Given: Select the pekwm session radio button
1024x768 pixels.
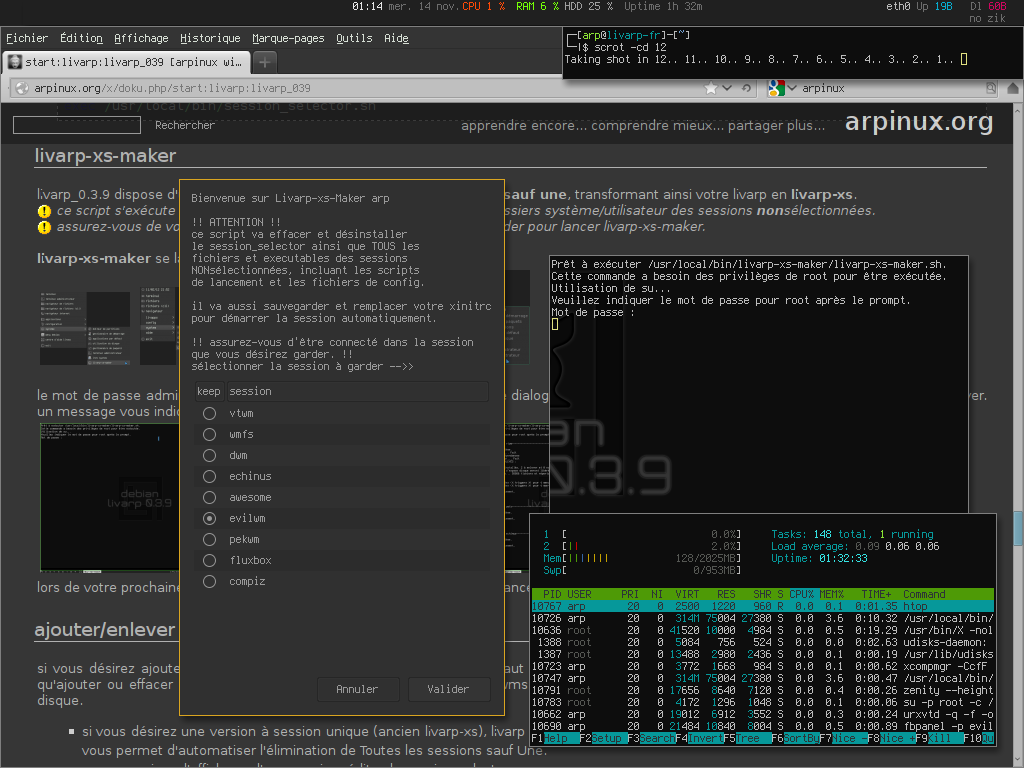Looking at the screenshot, I should point(209,539).
